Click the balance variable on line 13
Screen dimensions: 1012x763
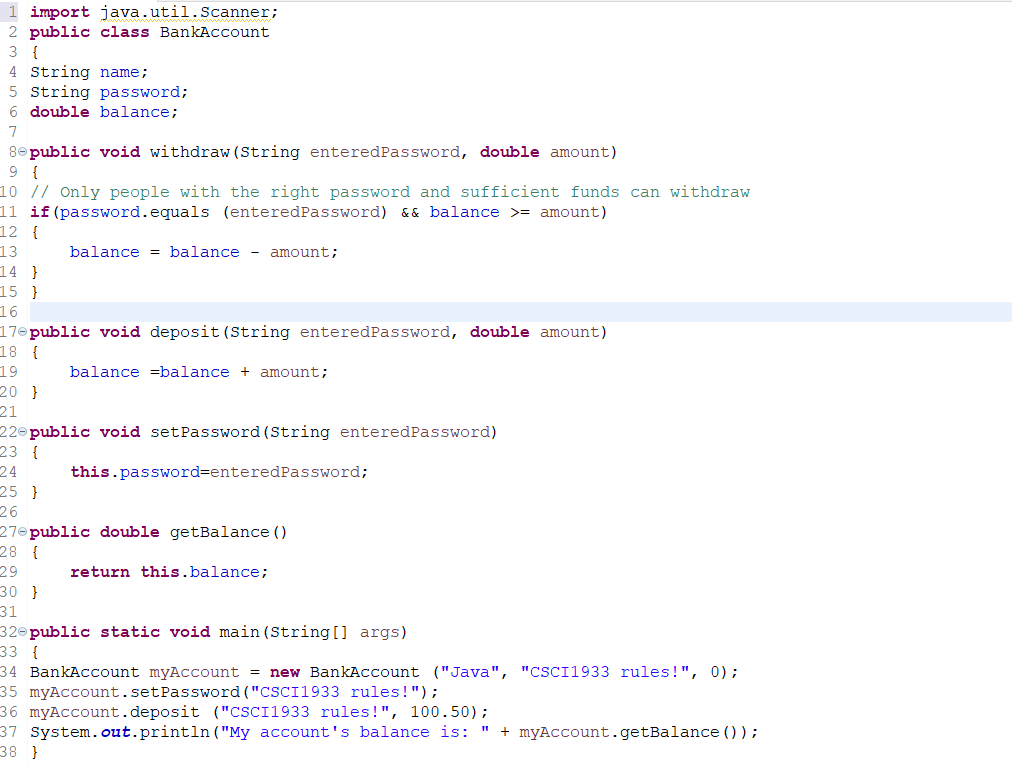[x=104, y=251]
